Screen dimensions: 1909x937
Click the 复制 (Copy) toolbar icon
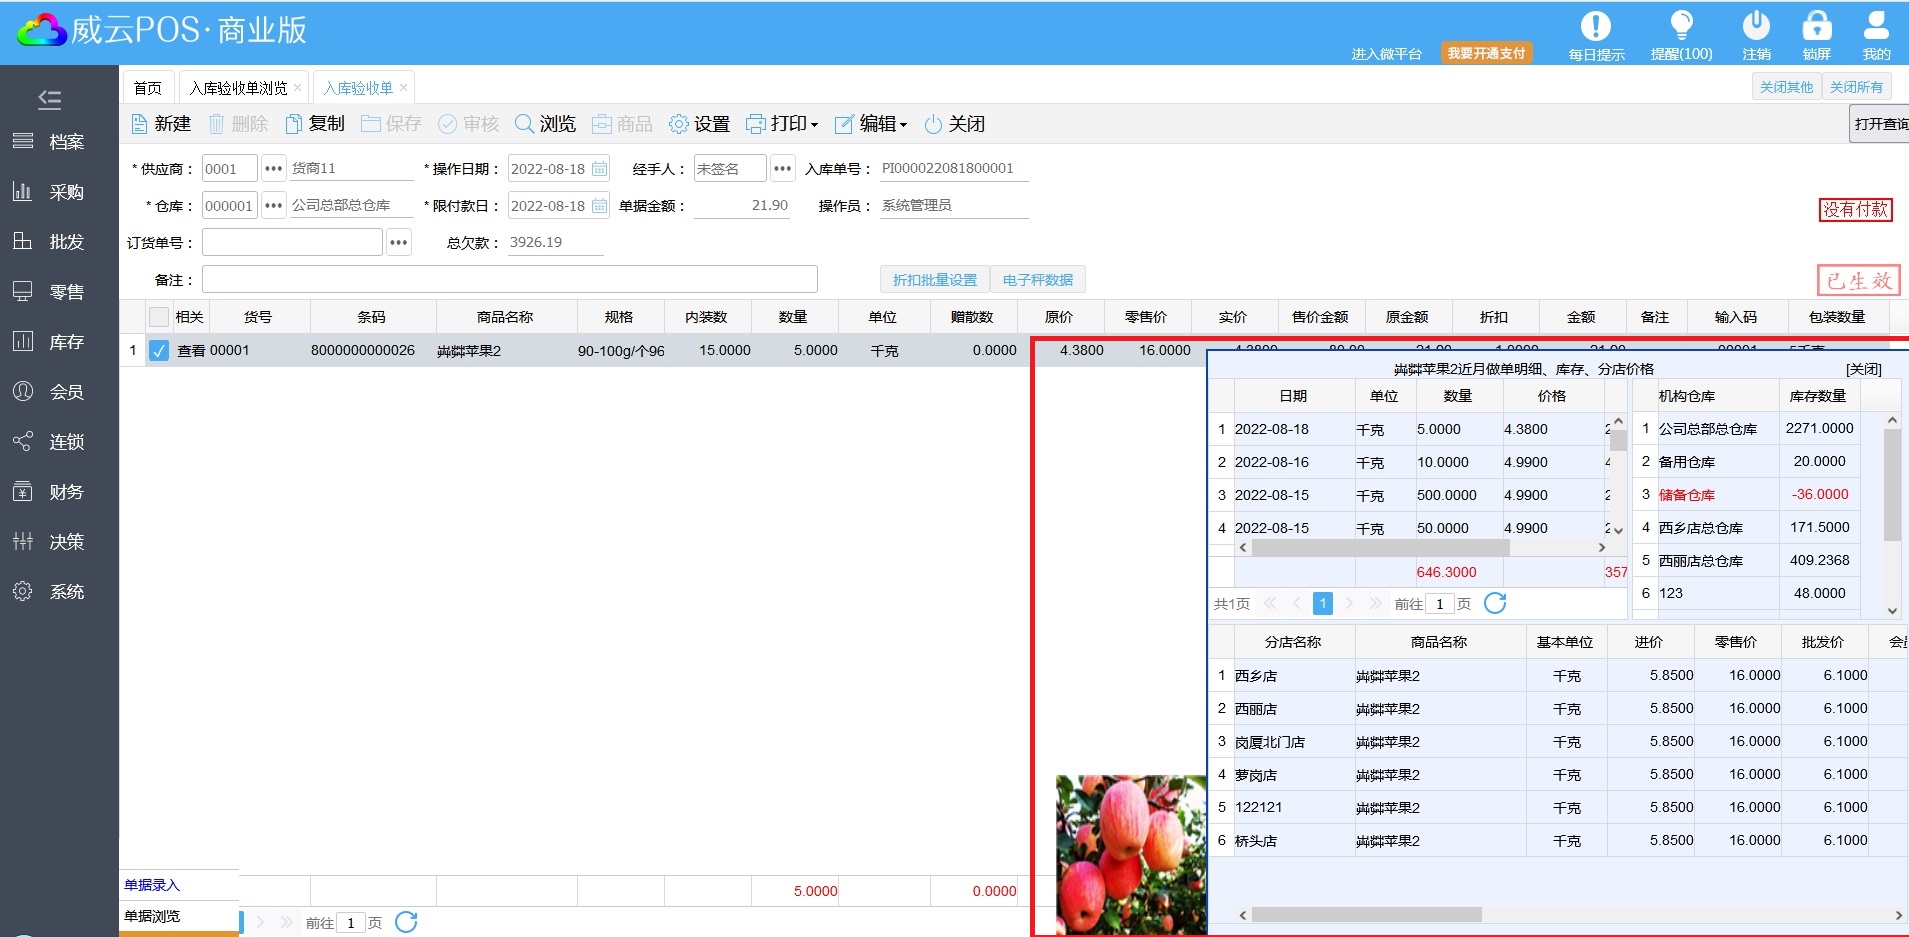[294, 124]
